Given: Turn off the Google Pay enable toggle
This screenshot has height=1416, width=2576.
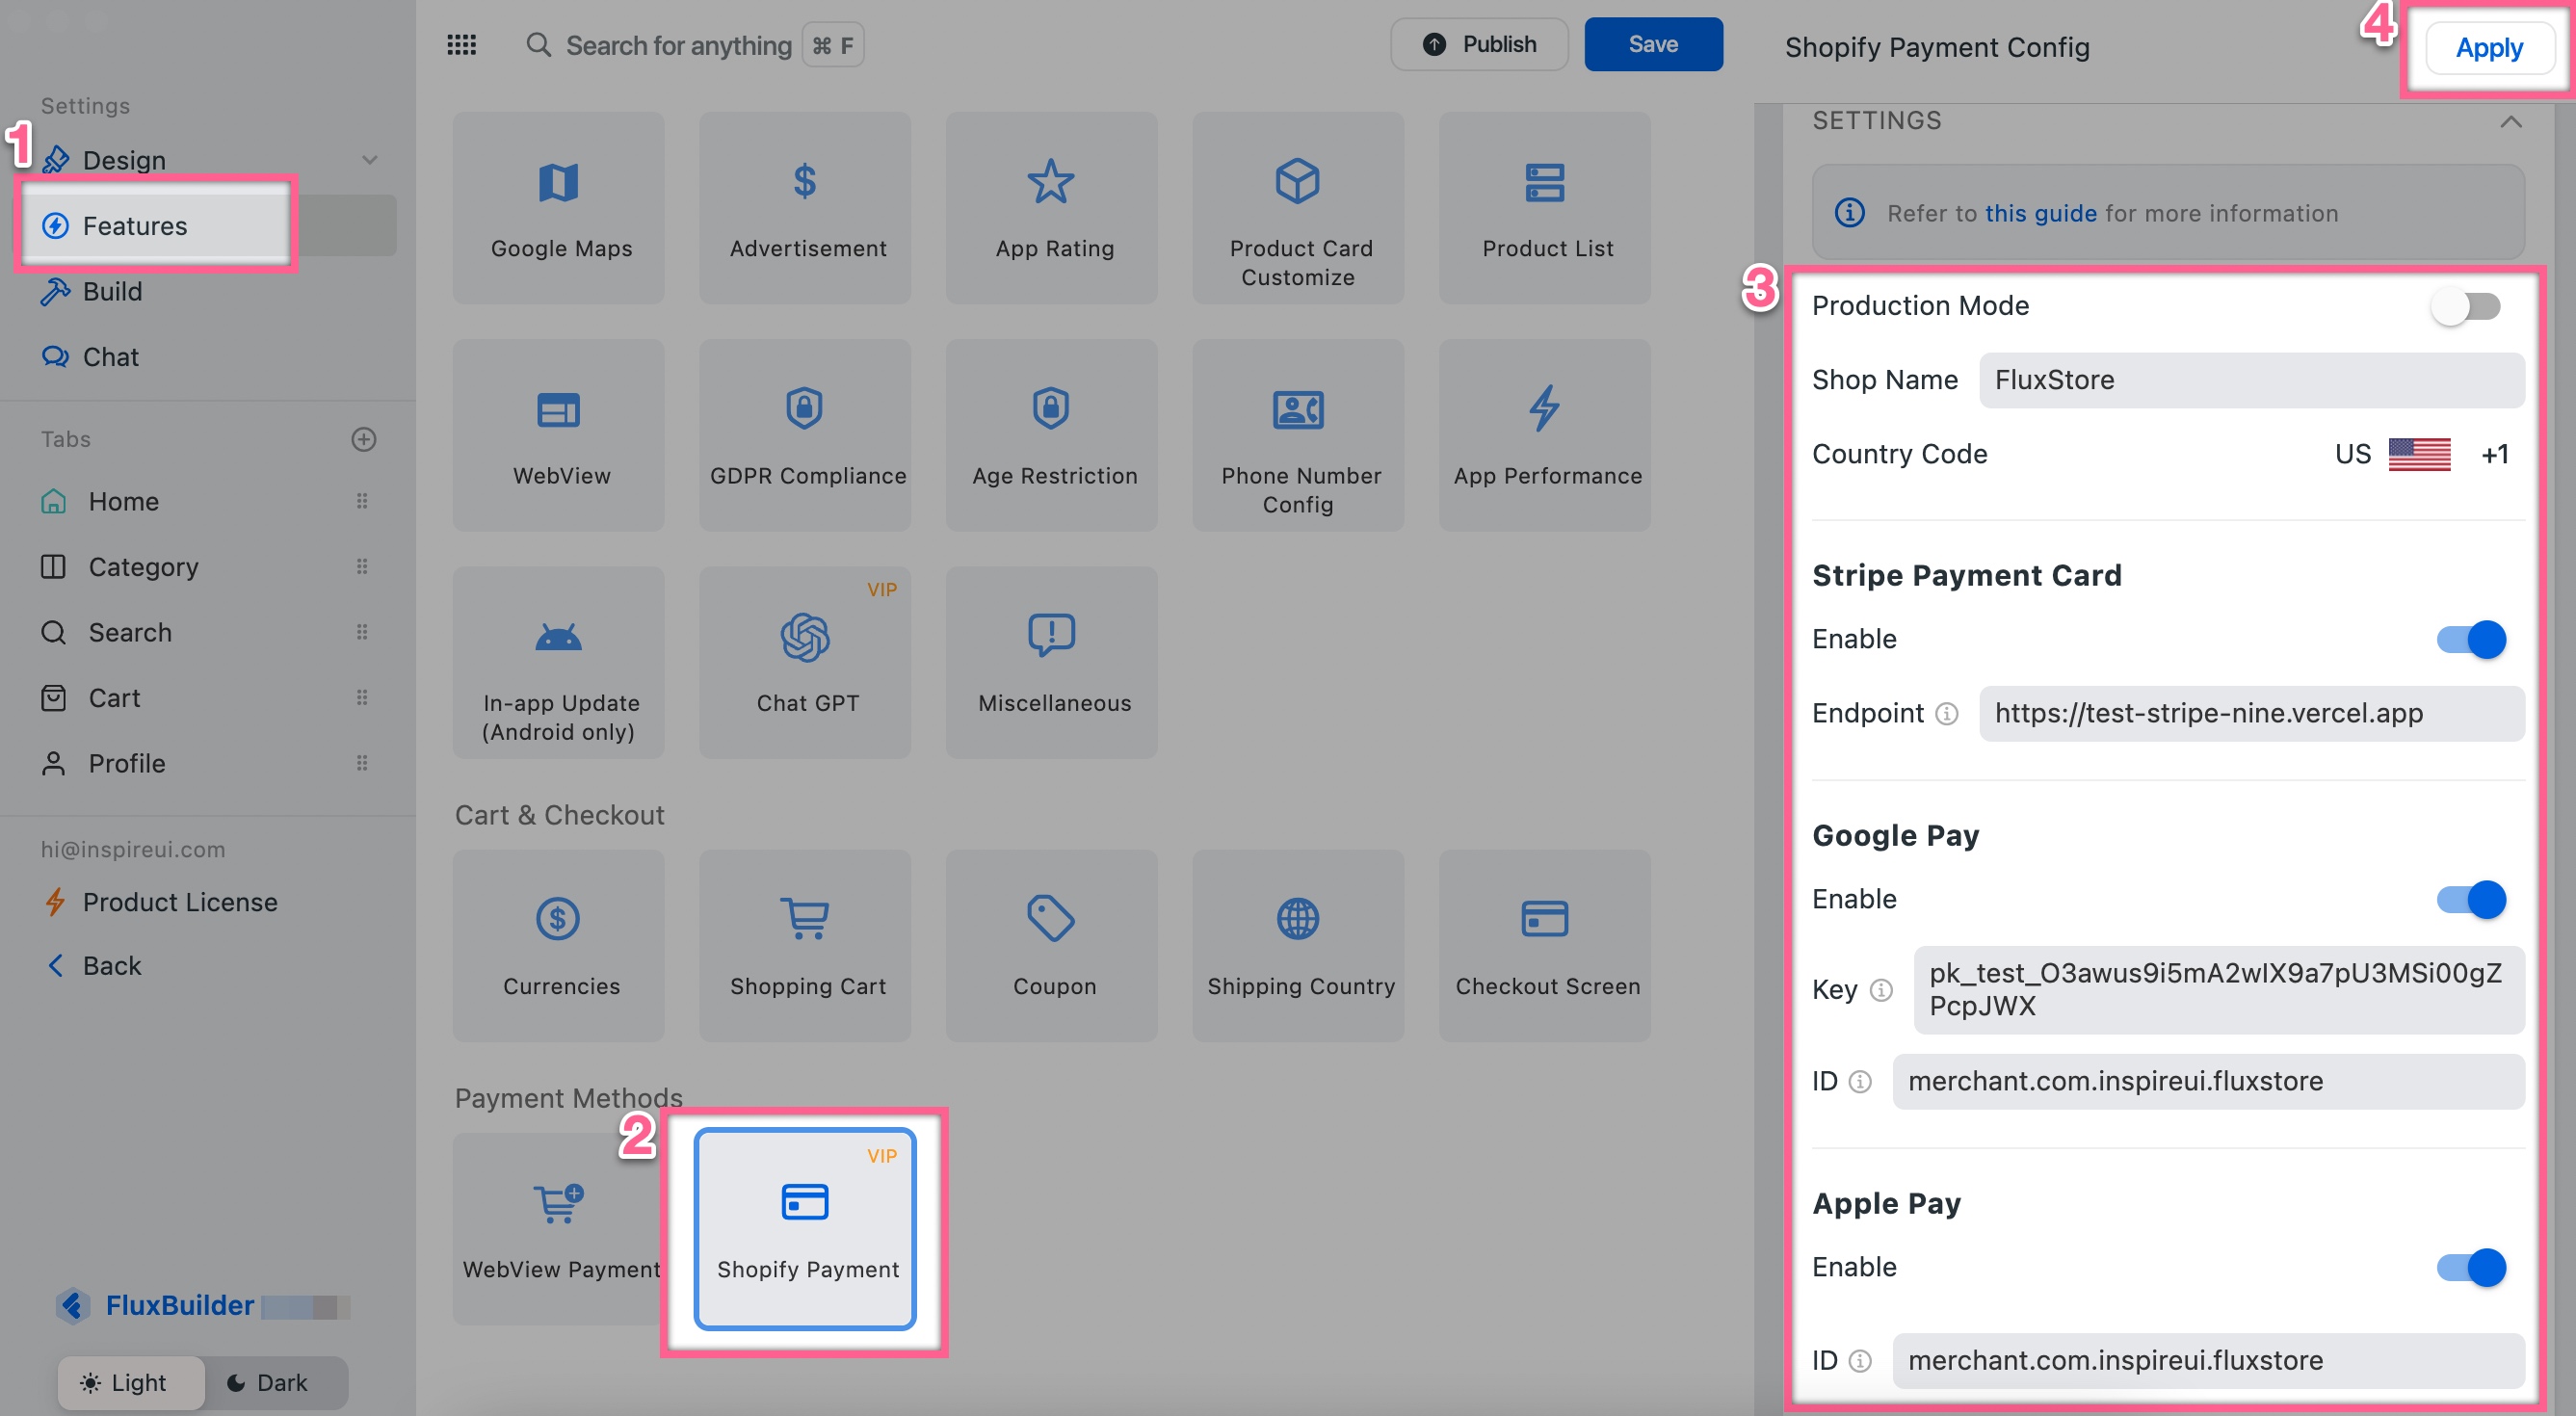Looking at the screenshot, I should click(2470, 899).
